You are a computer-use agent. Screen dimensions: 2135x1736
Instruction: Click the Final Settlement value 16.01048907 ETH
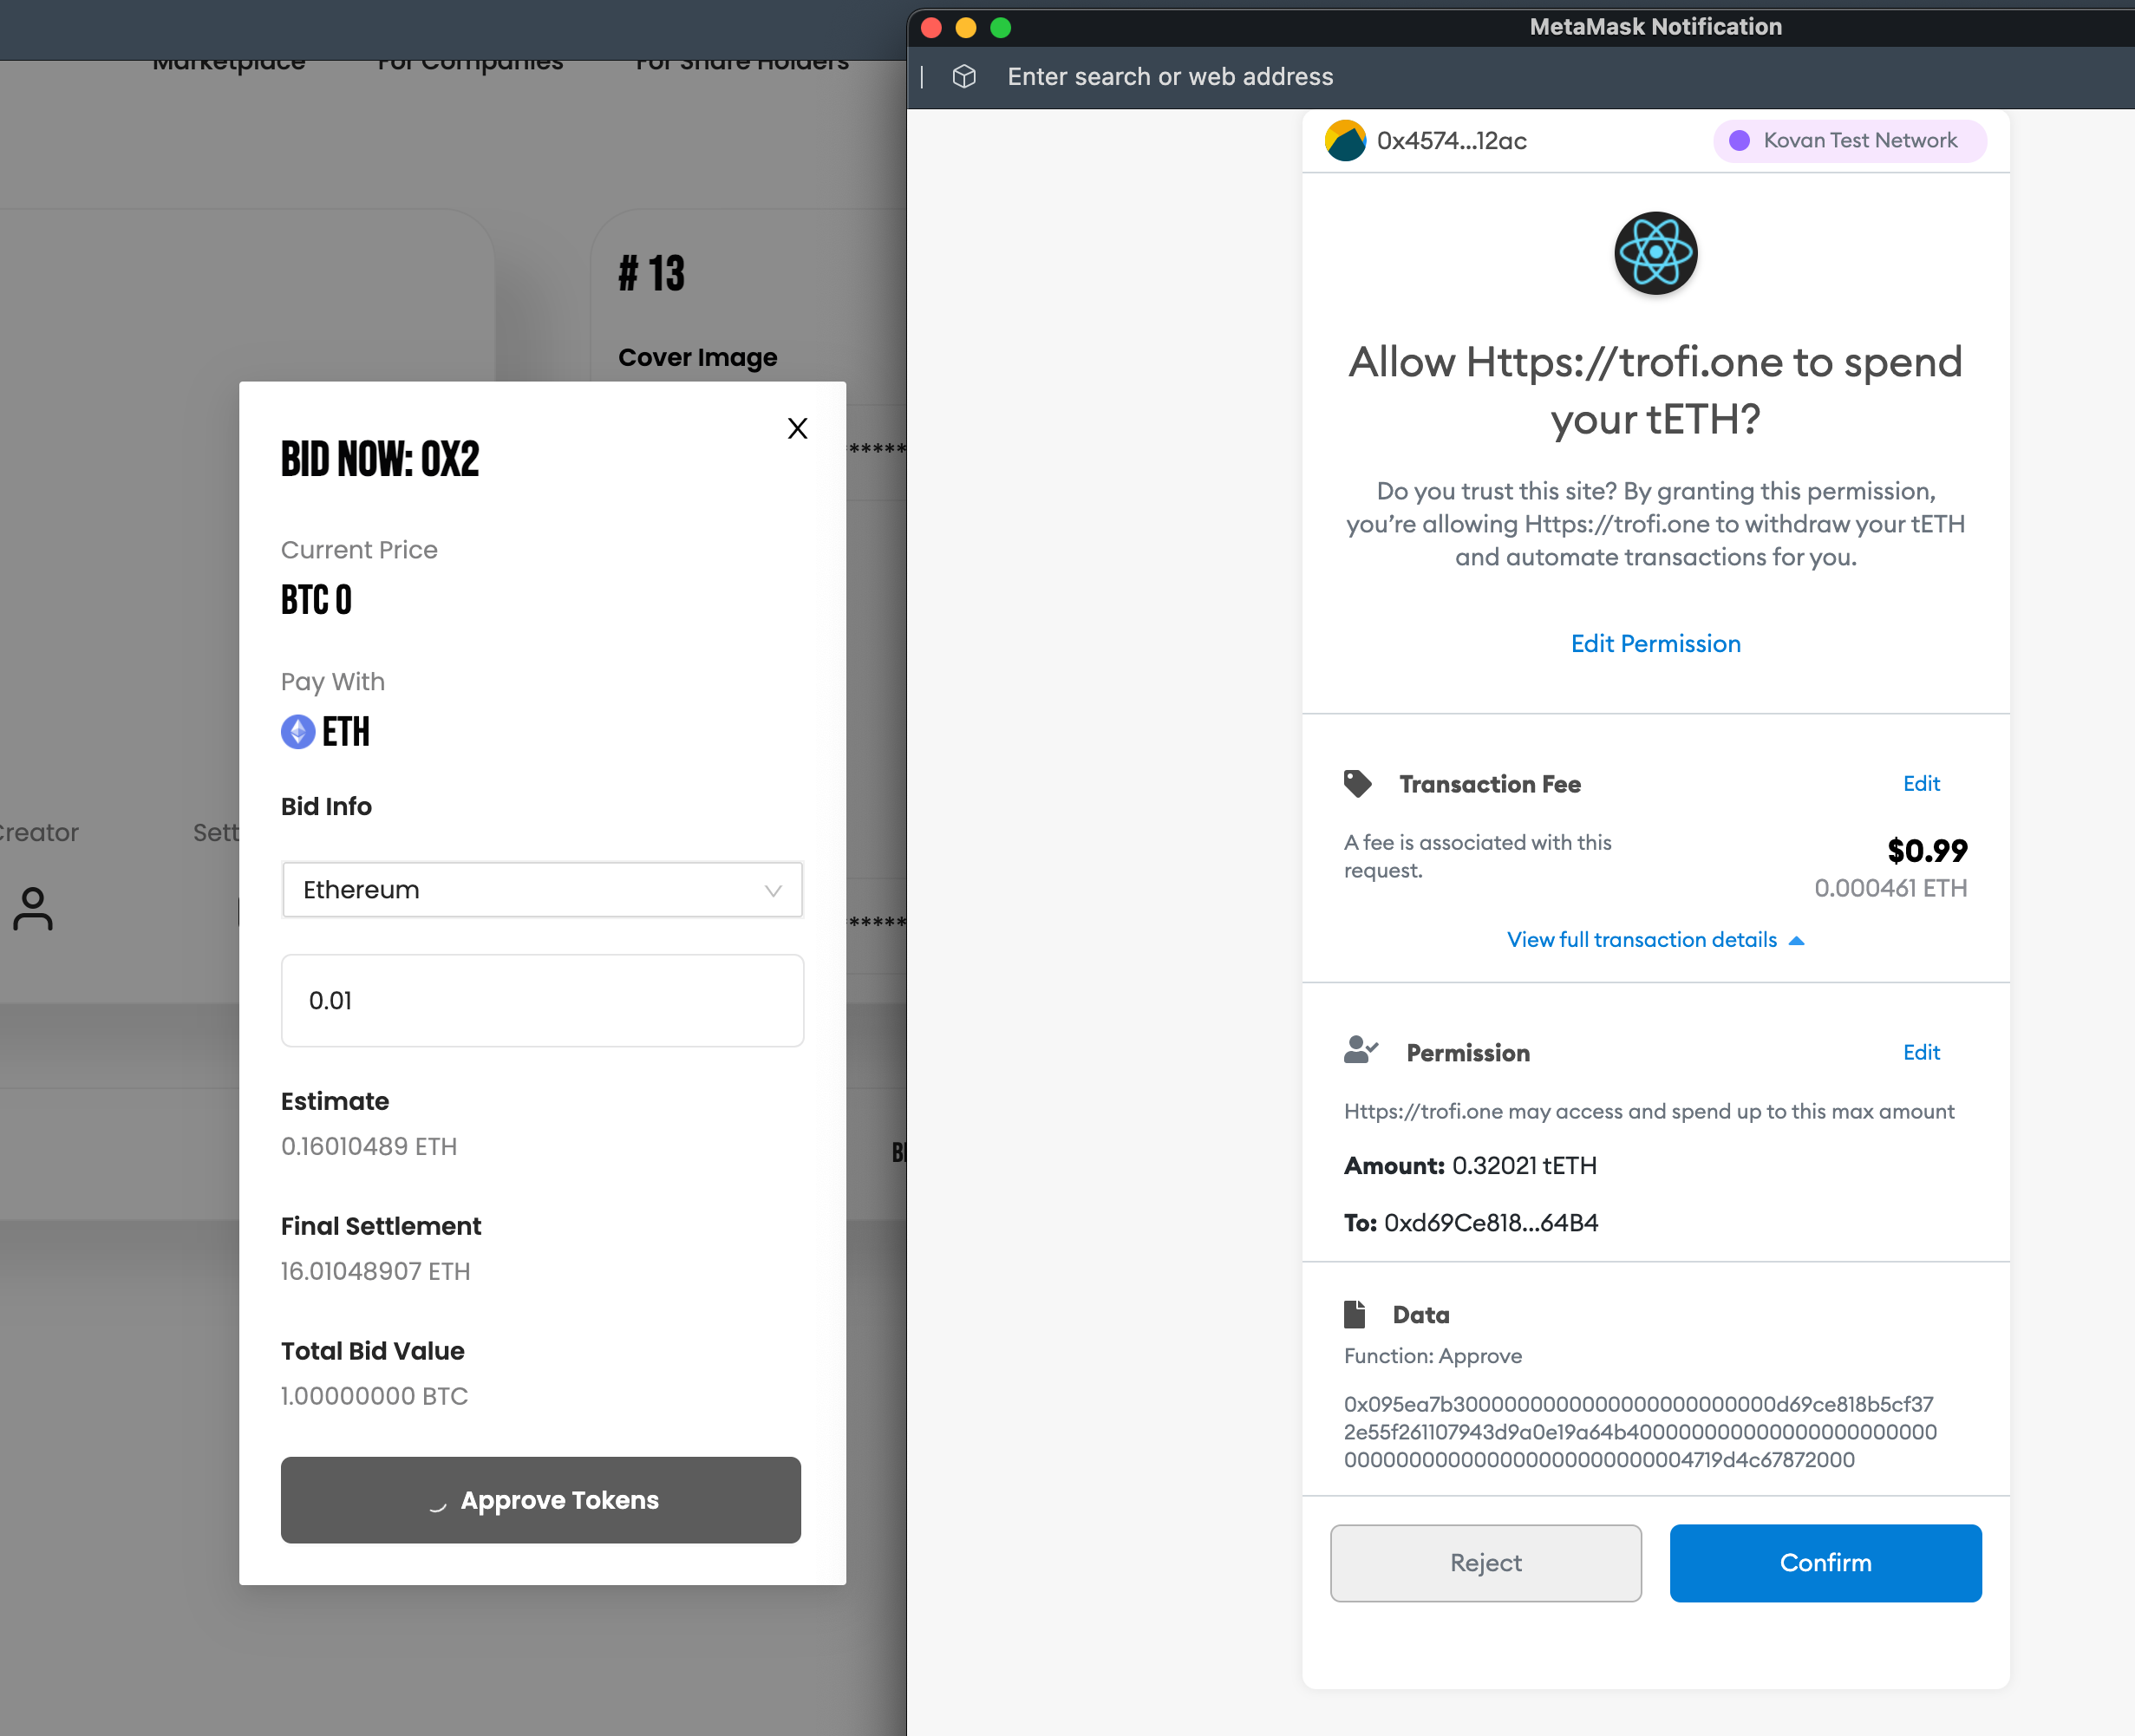pyautogui.click(x=375, y=1272)
